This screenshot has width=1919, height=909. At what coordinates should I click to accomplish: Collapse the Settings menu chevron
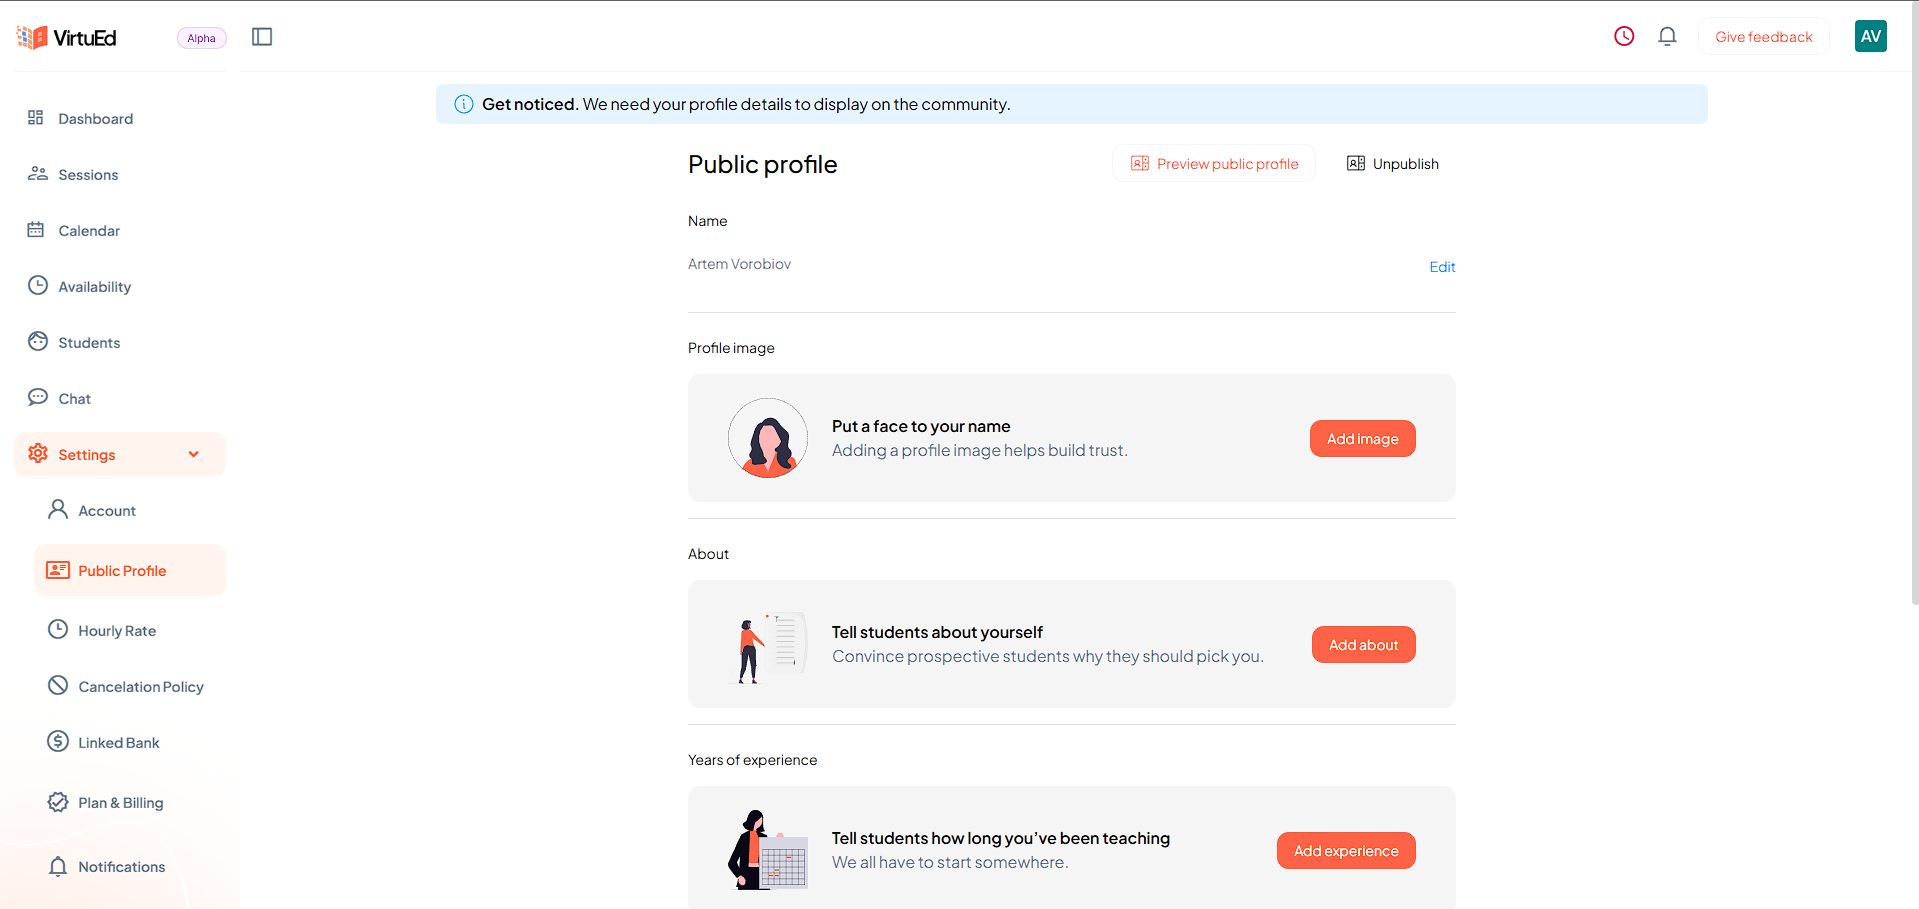point(194,454)
